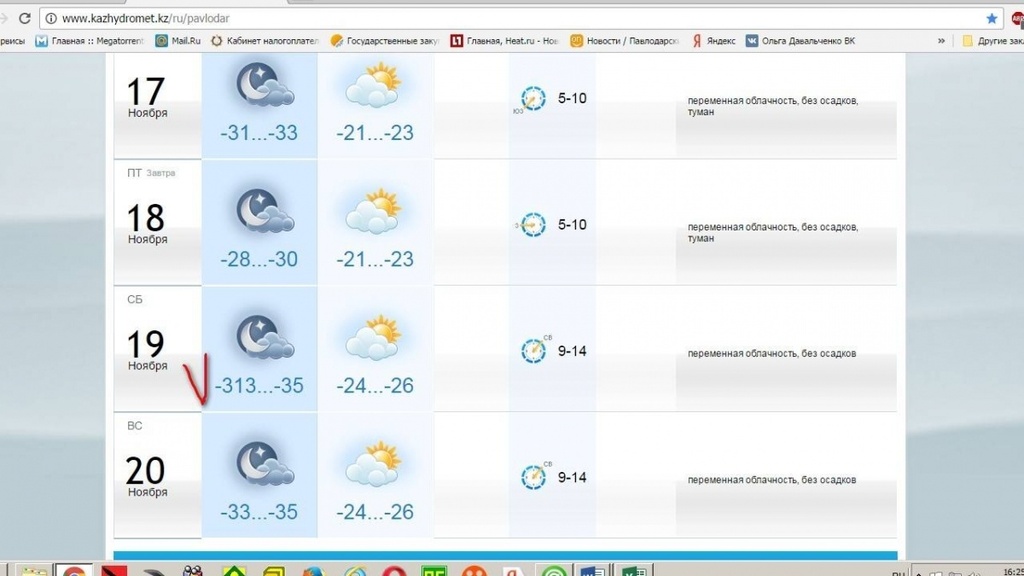Reload the page with the refresh button

click(24, 18)
